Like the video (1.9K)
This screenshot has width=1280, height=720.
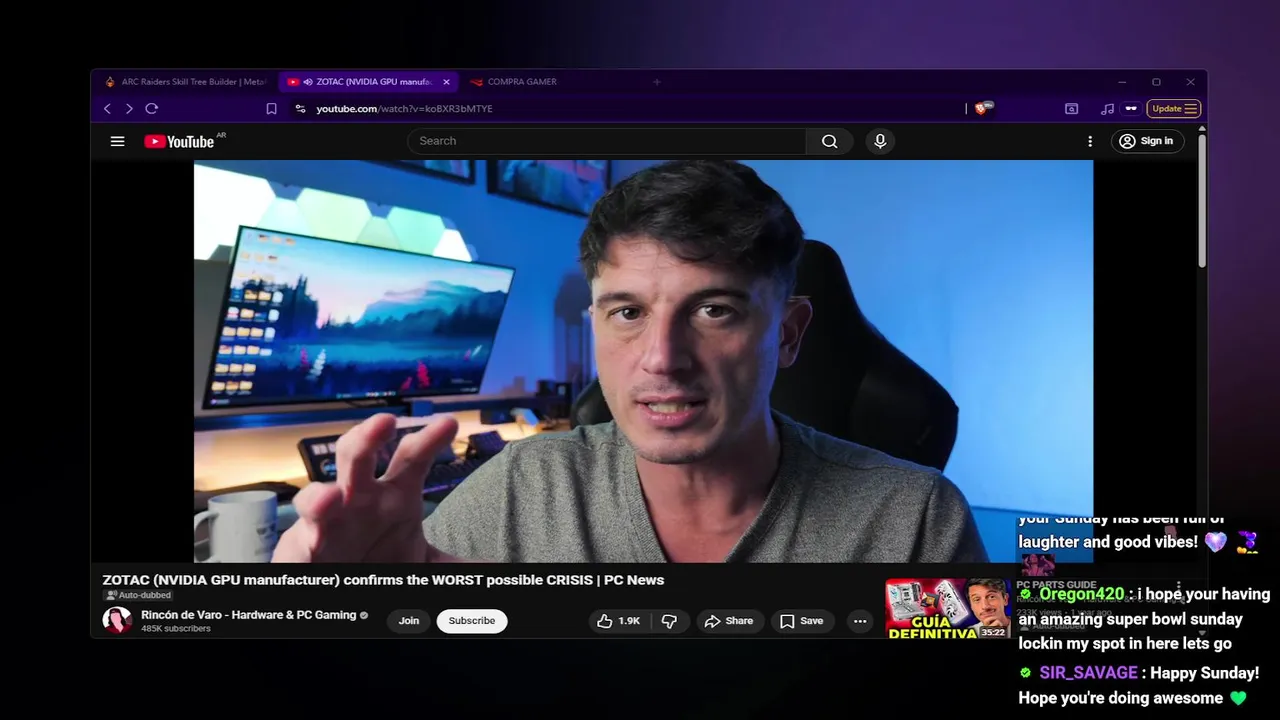[x=618, y=621]
